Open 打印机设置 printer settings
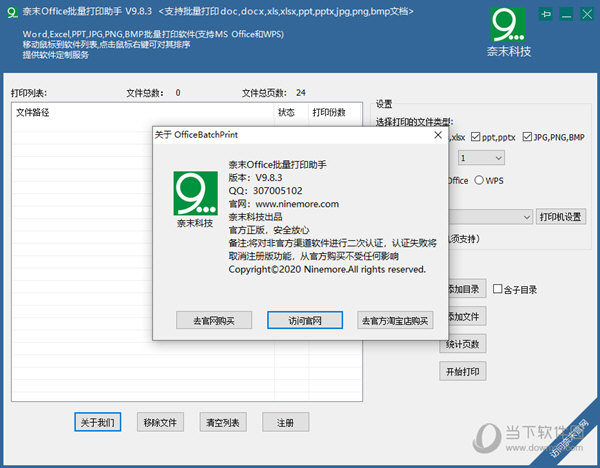Screen dimensions: 600x468 (560, 217)
